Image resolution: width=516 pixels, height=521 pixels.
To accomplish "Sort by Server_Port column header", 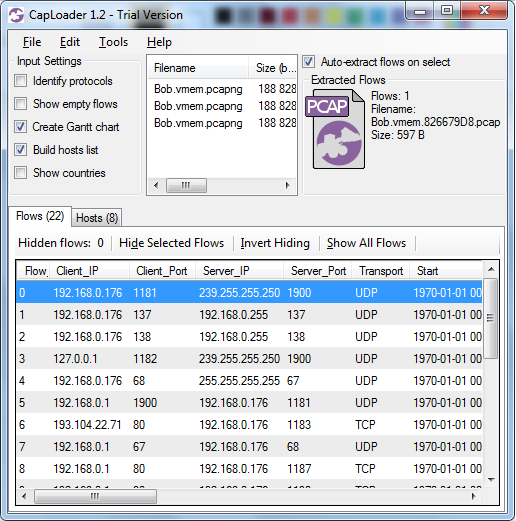I will tap(318, 271).
